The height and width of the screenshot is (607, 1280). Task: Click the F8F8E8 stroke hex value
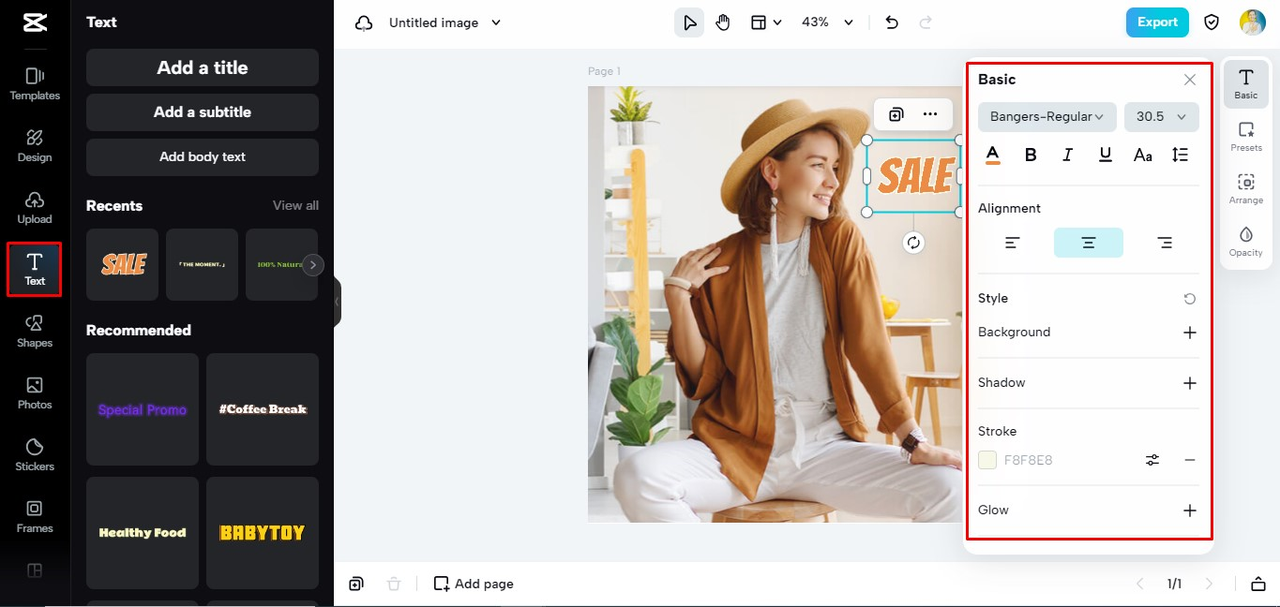pyautogui.click(x=1028, y=460)
